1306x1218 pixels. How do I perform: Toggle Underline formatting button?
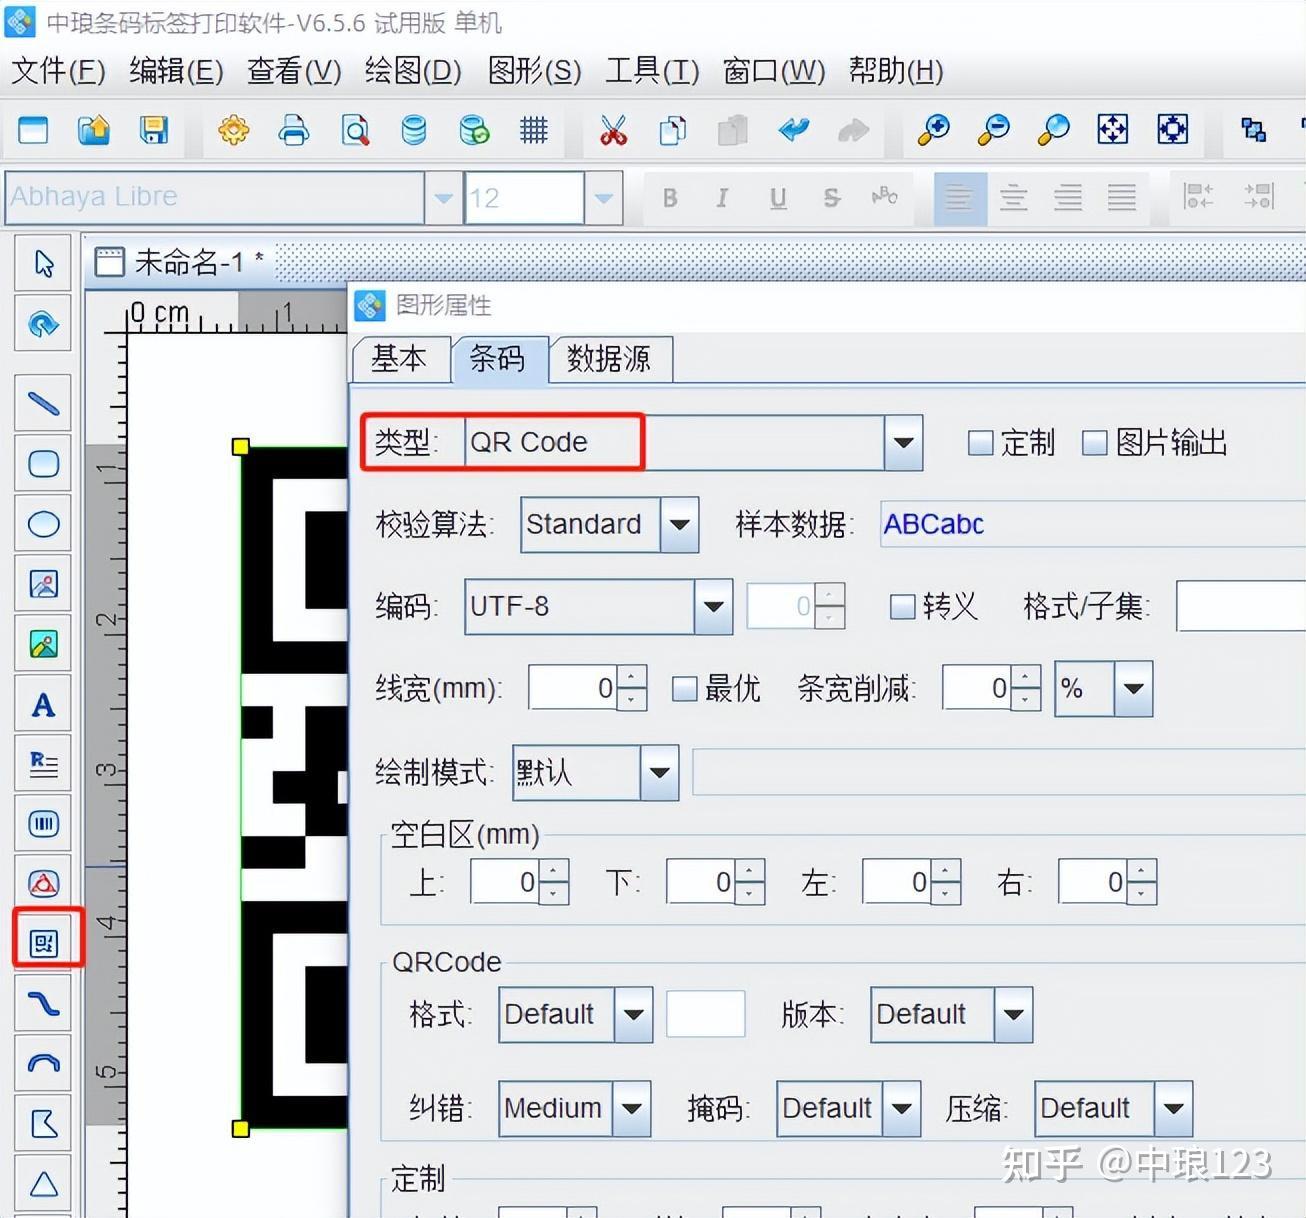778,198
